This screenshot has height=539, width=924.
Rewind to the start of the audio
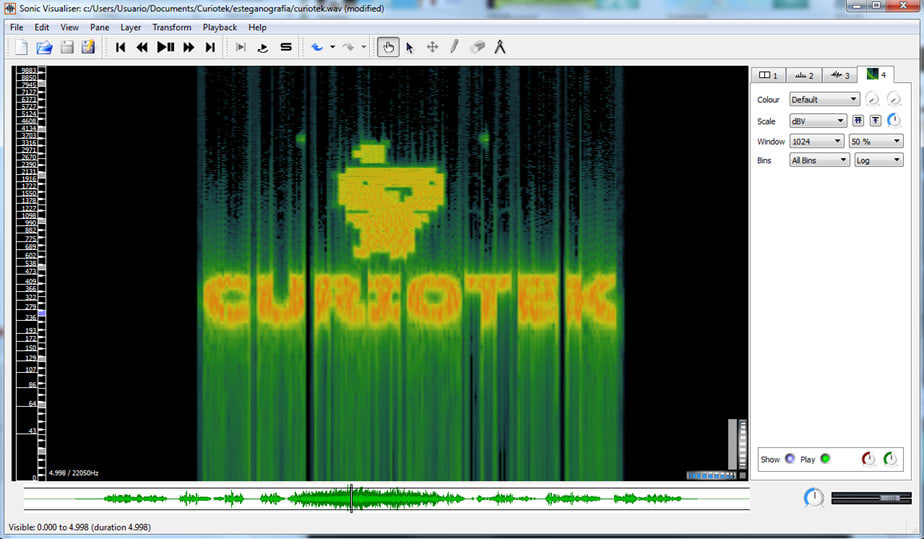click(120, 47)
